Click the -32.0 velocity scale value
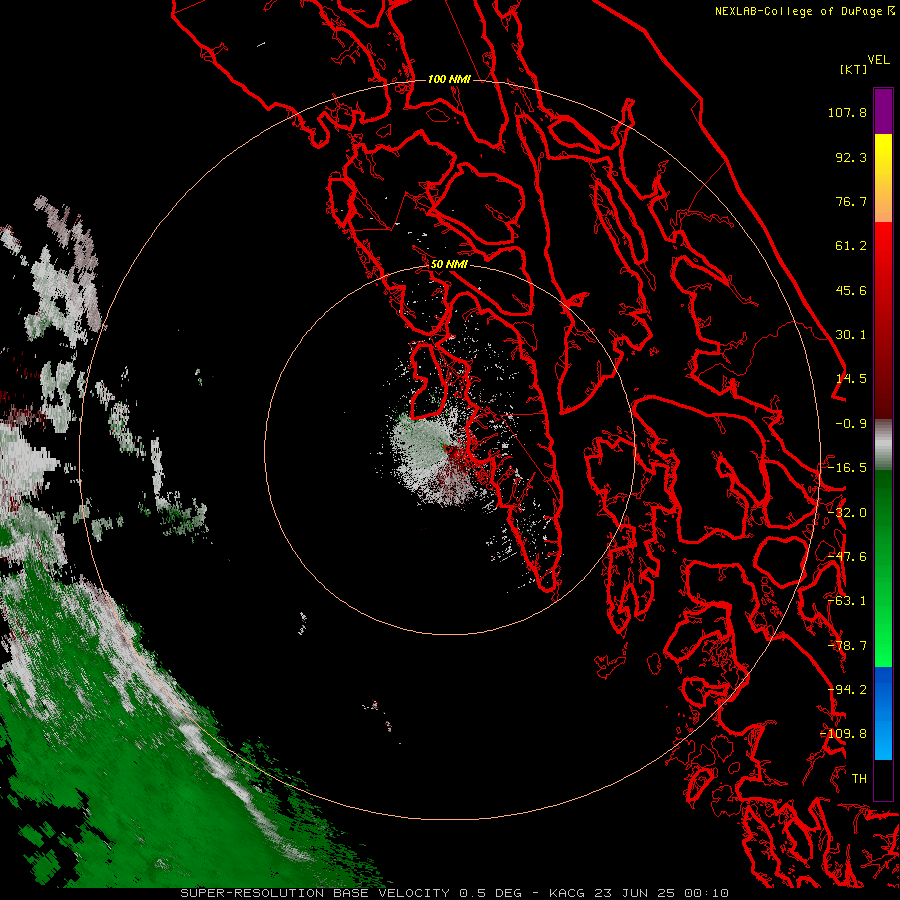Screen dimensions: 900x900 tap(847, 513)
